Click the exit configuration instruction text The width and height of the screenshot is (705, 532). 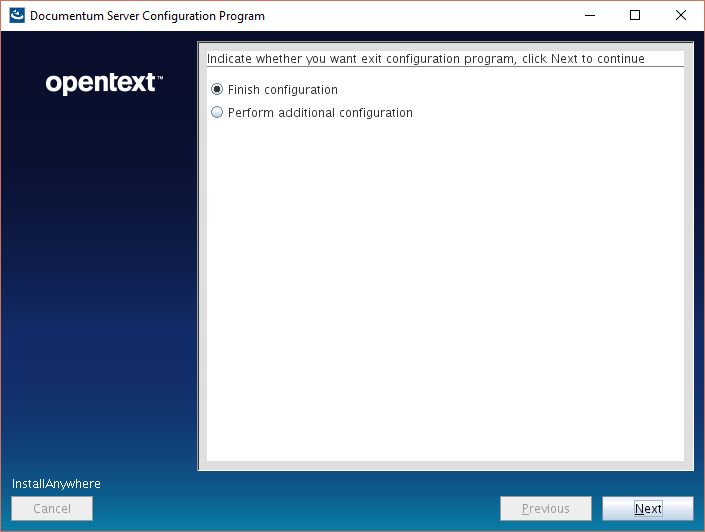tap(425, 59)
